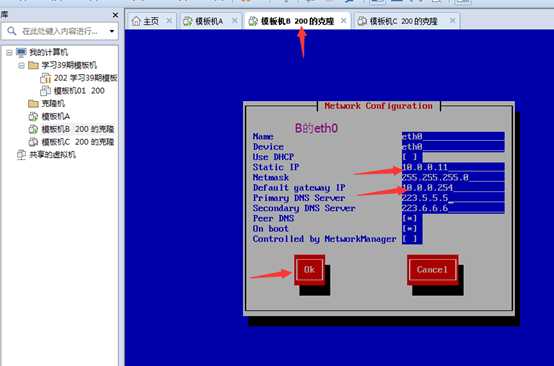The width and height of the screenshot is (554, 366).
Task: Click the VM icon on the 模板机C 200 的克隆 tab
Action: [x=362, y=21]
